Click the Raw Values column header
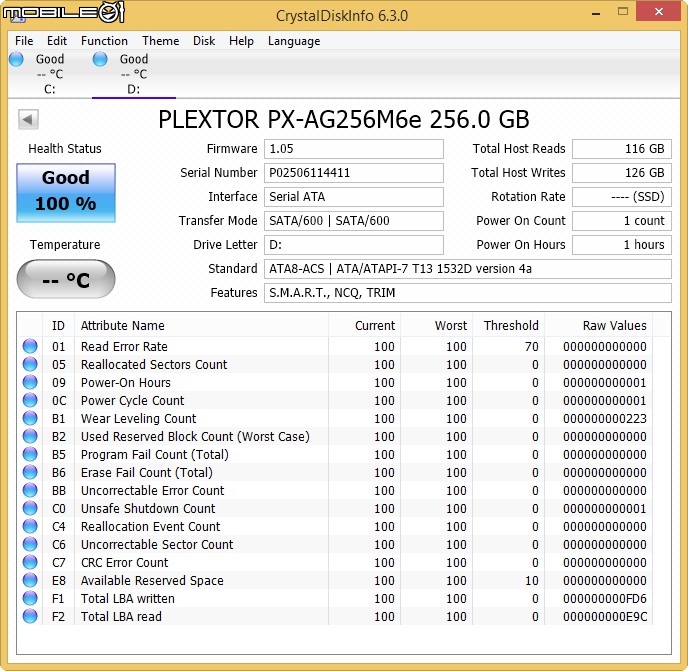This screenshot has width=688, height=671. 598,326
